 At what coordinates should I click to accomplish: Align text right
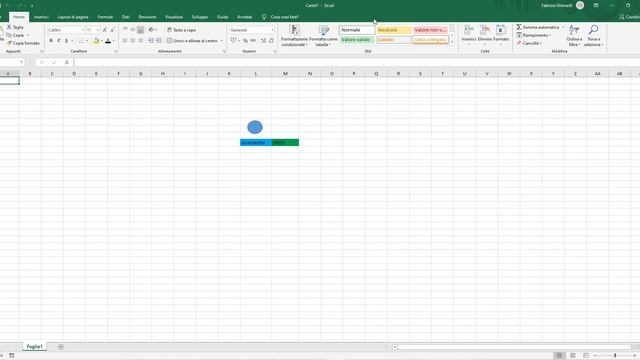(140, 41)
